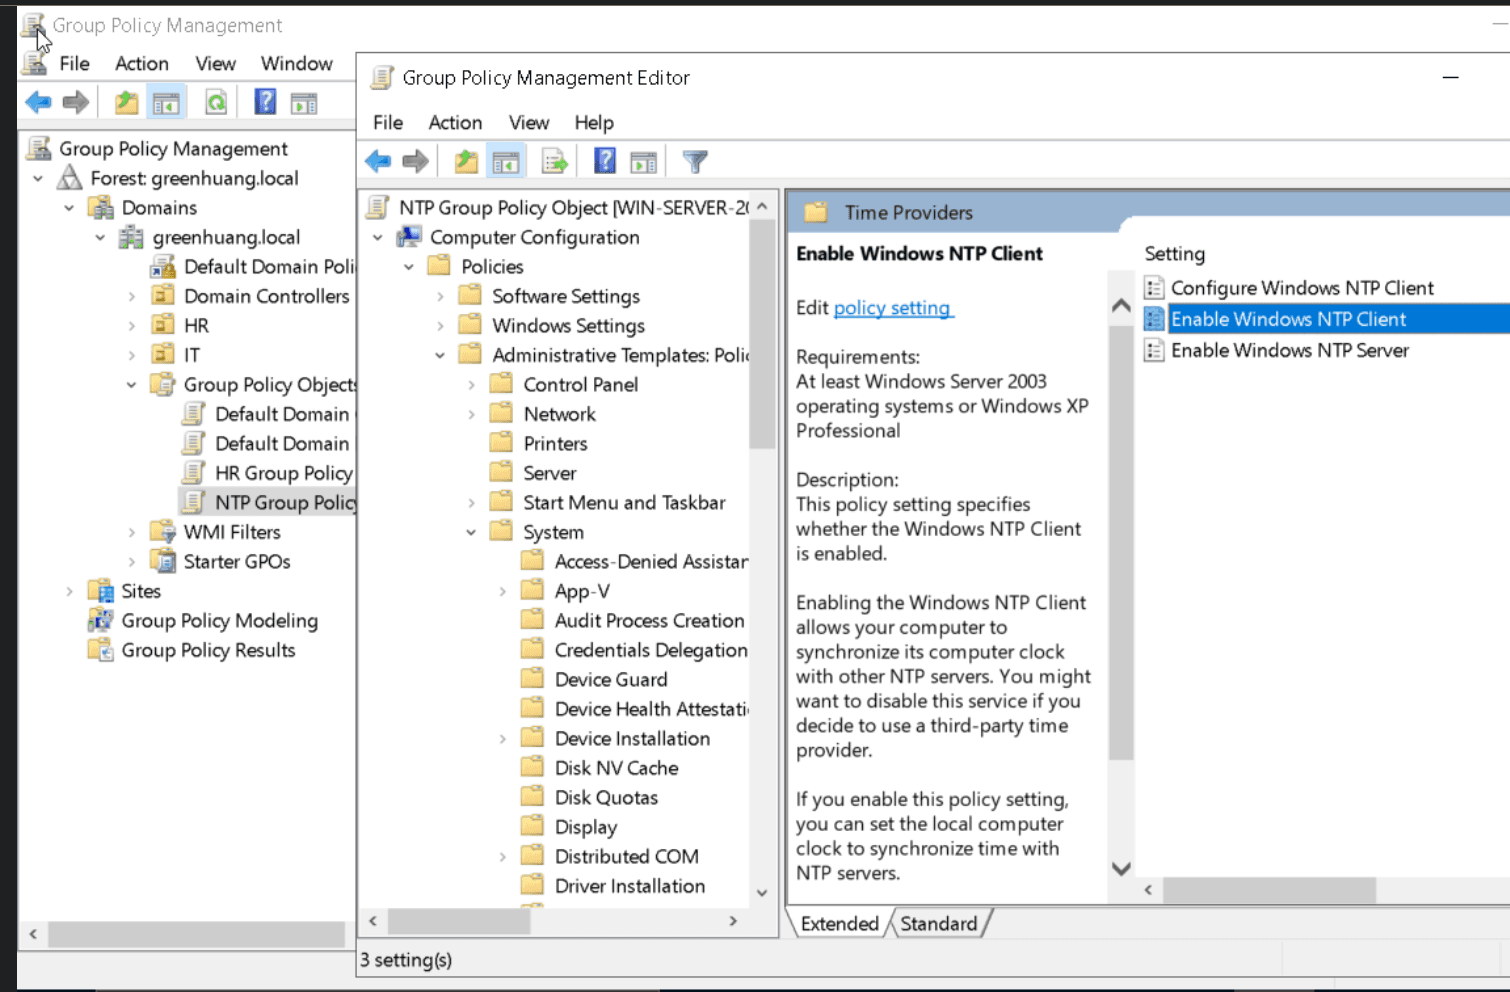Open View menu in Group Policy Management Editor
Viewport: 1510px width, 992px height.
pos(529,122)
